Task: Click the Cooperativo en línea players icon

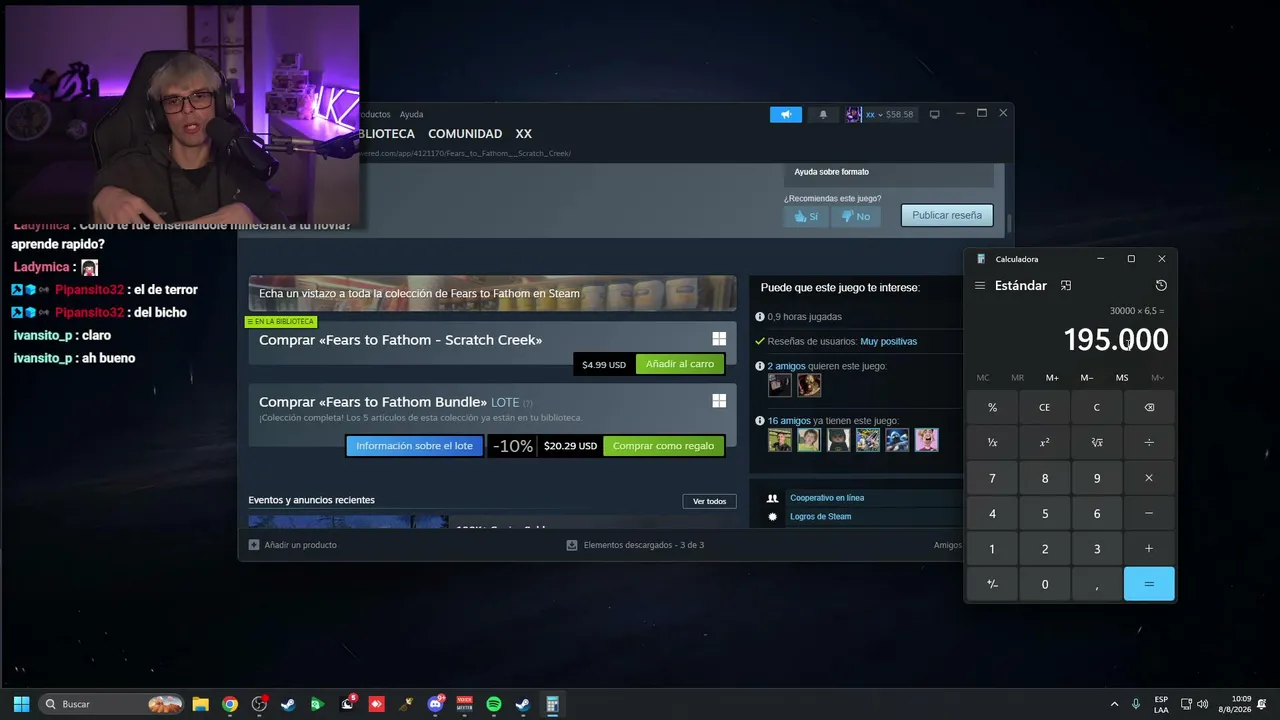Action: [x=772, y=498]
